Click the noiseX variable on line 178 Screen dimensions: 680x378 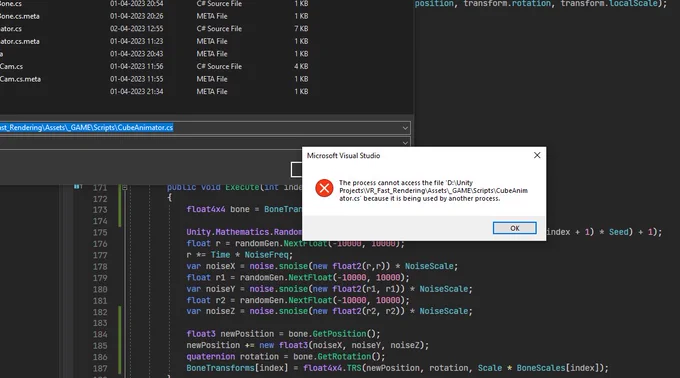click(x=220, y=266)
